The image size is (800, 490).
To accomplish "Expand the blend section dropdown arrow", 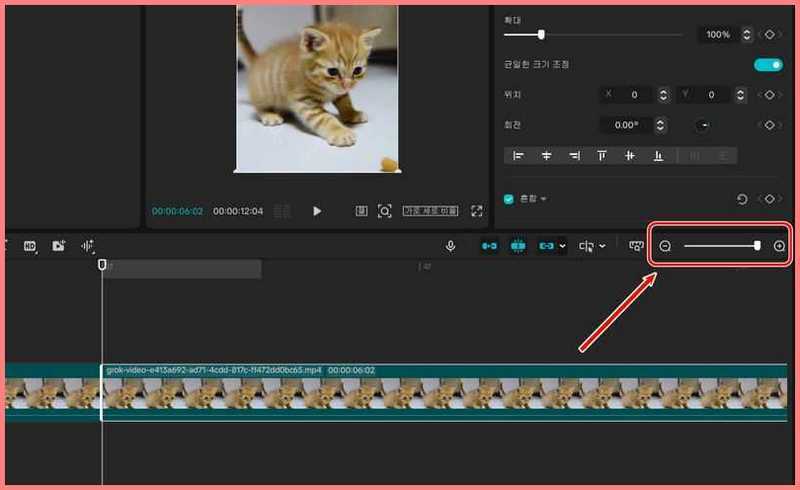I will [544, 199].
